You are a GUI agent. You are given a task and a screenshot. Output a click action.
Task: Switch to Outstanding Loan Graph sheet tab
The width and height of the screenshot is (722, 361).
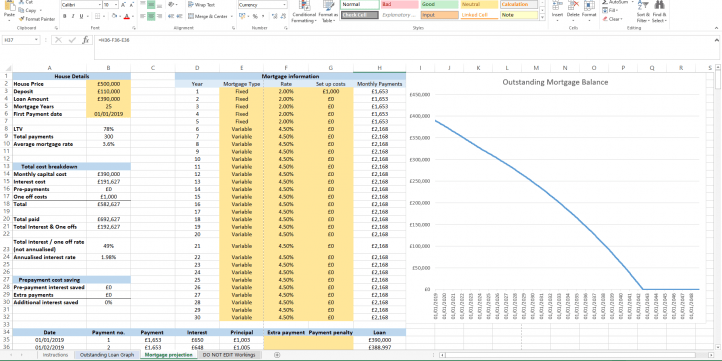107,355
